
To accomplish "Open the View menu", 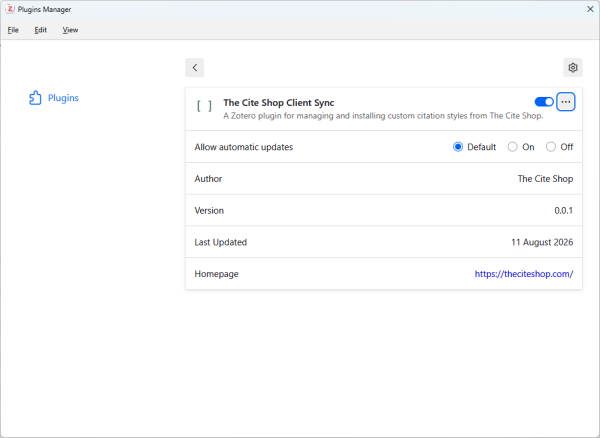I will [70, 30].
